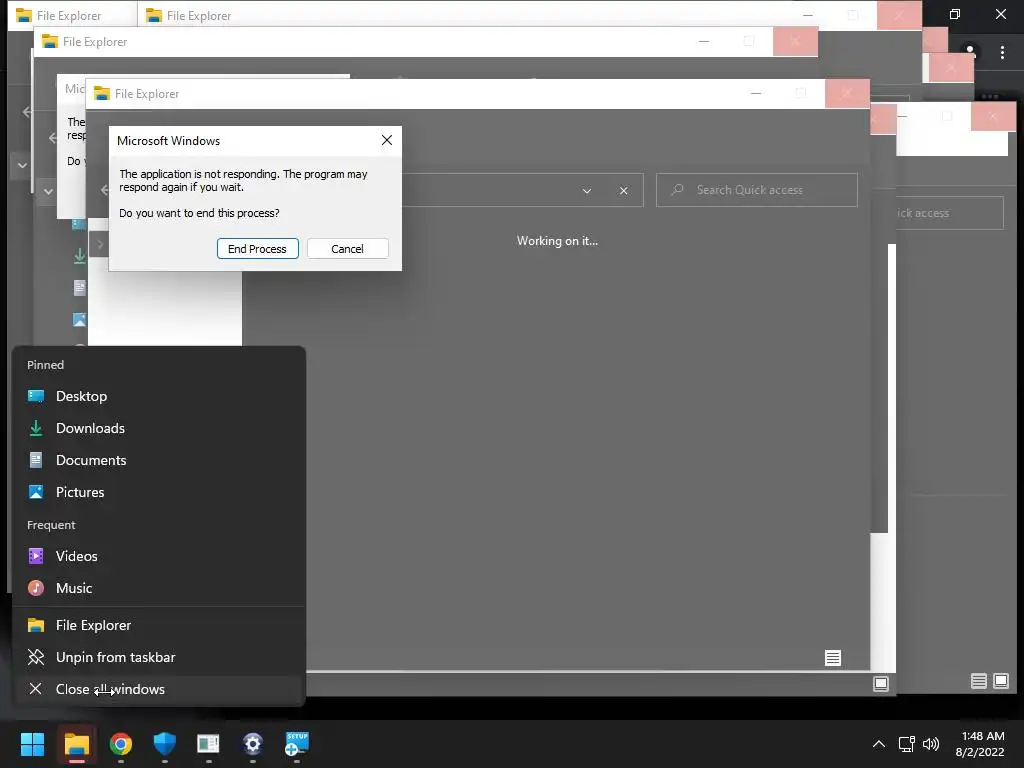This screenshot has height=768, width=1024.
Task: Expand the address bar history dropdown
Action: click(x=587, y=191)
